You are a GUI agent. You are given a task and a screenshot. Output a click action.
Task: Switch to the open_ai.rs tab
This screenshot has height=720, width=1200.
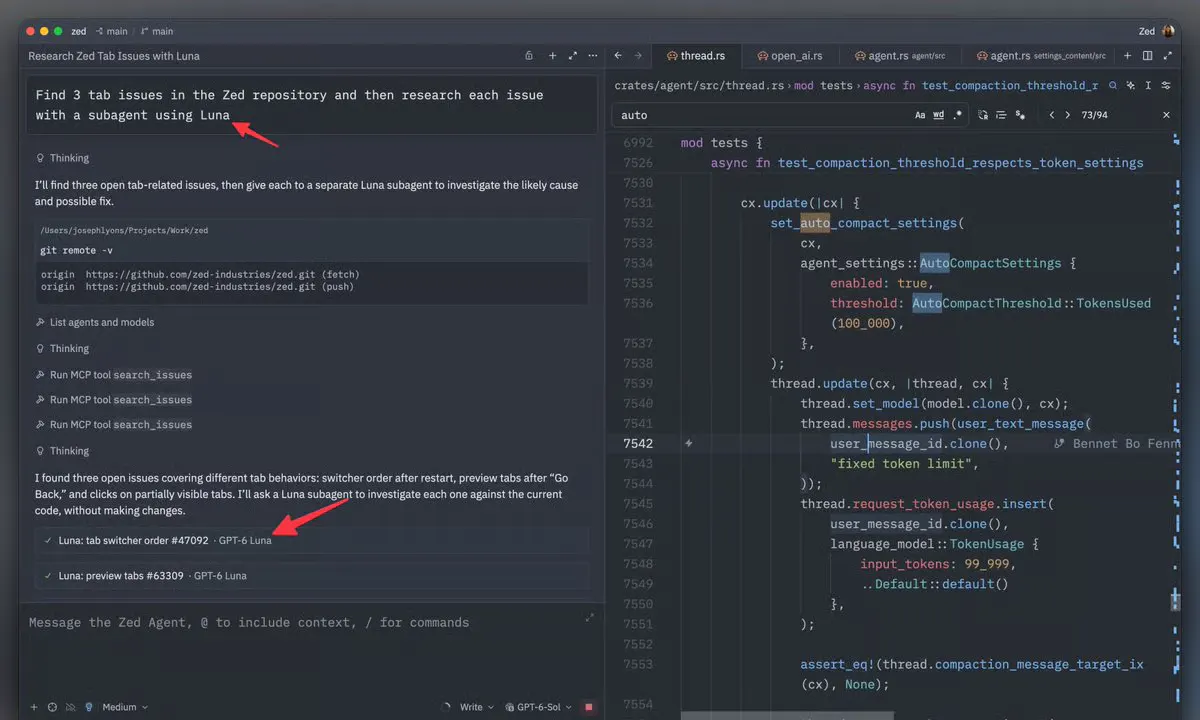[790, 56]
